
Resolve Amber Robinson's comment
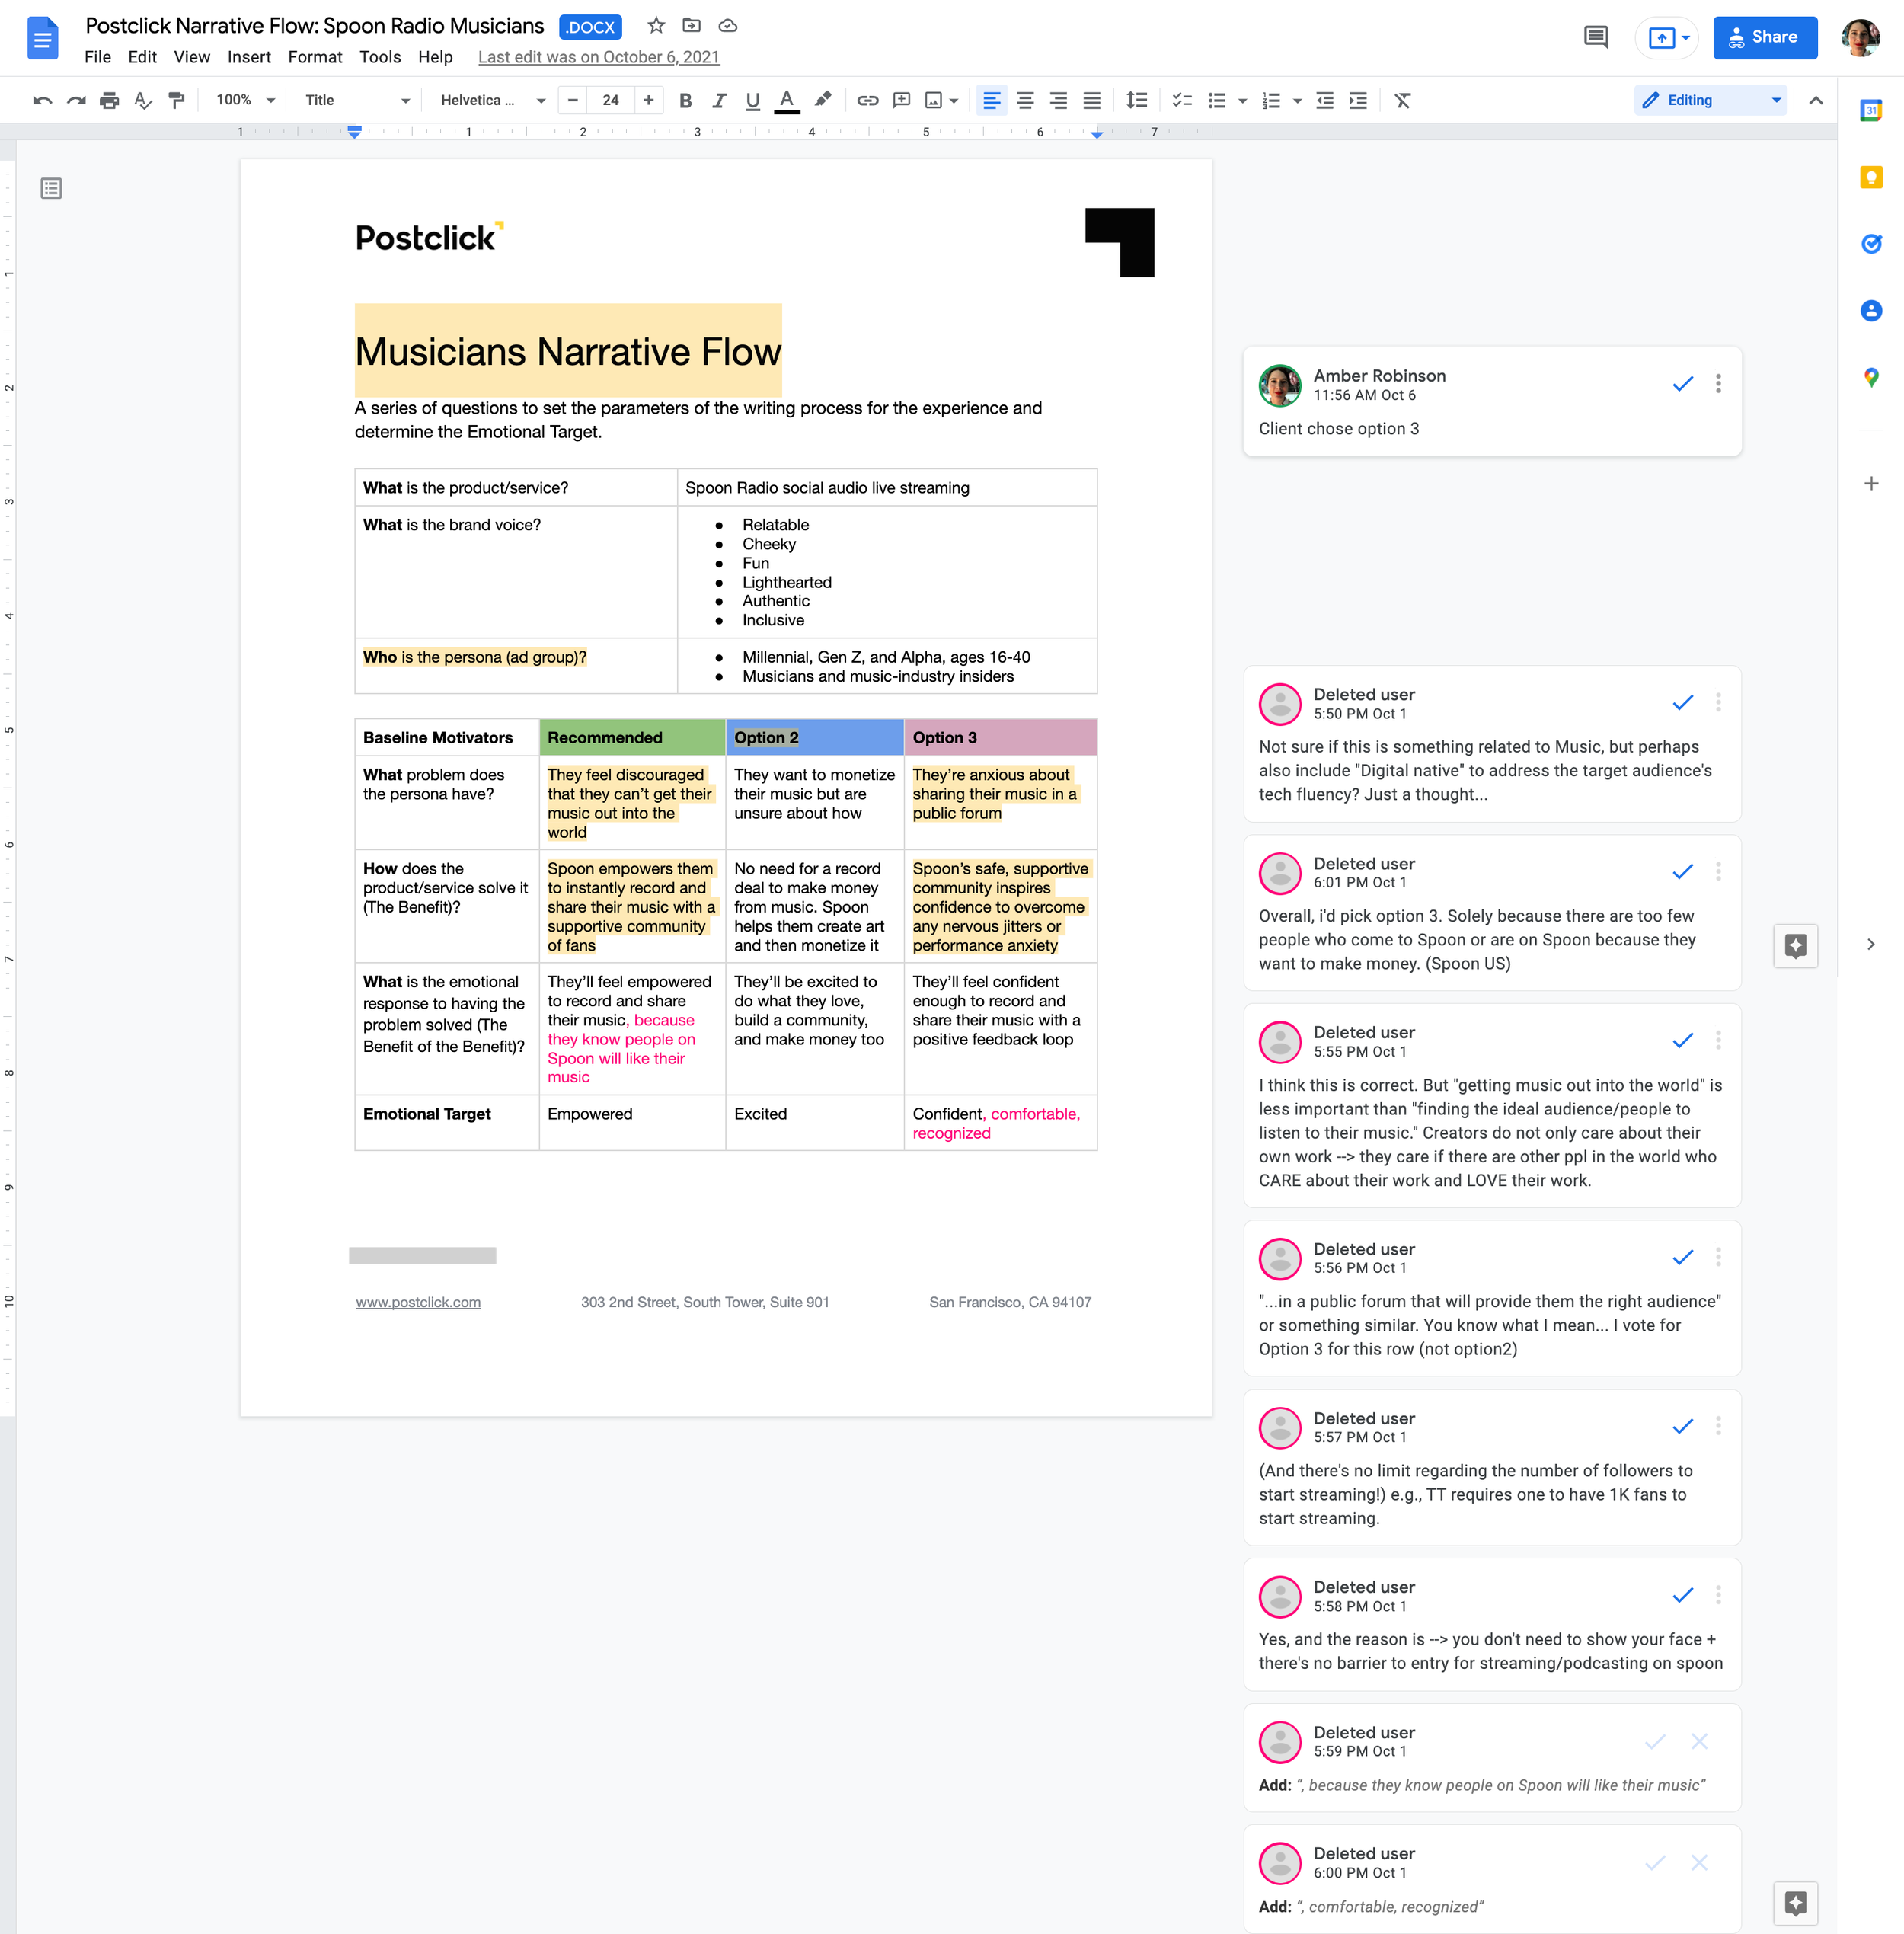(1682, 384)
